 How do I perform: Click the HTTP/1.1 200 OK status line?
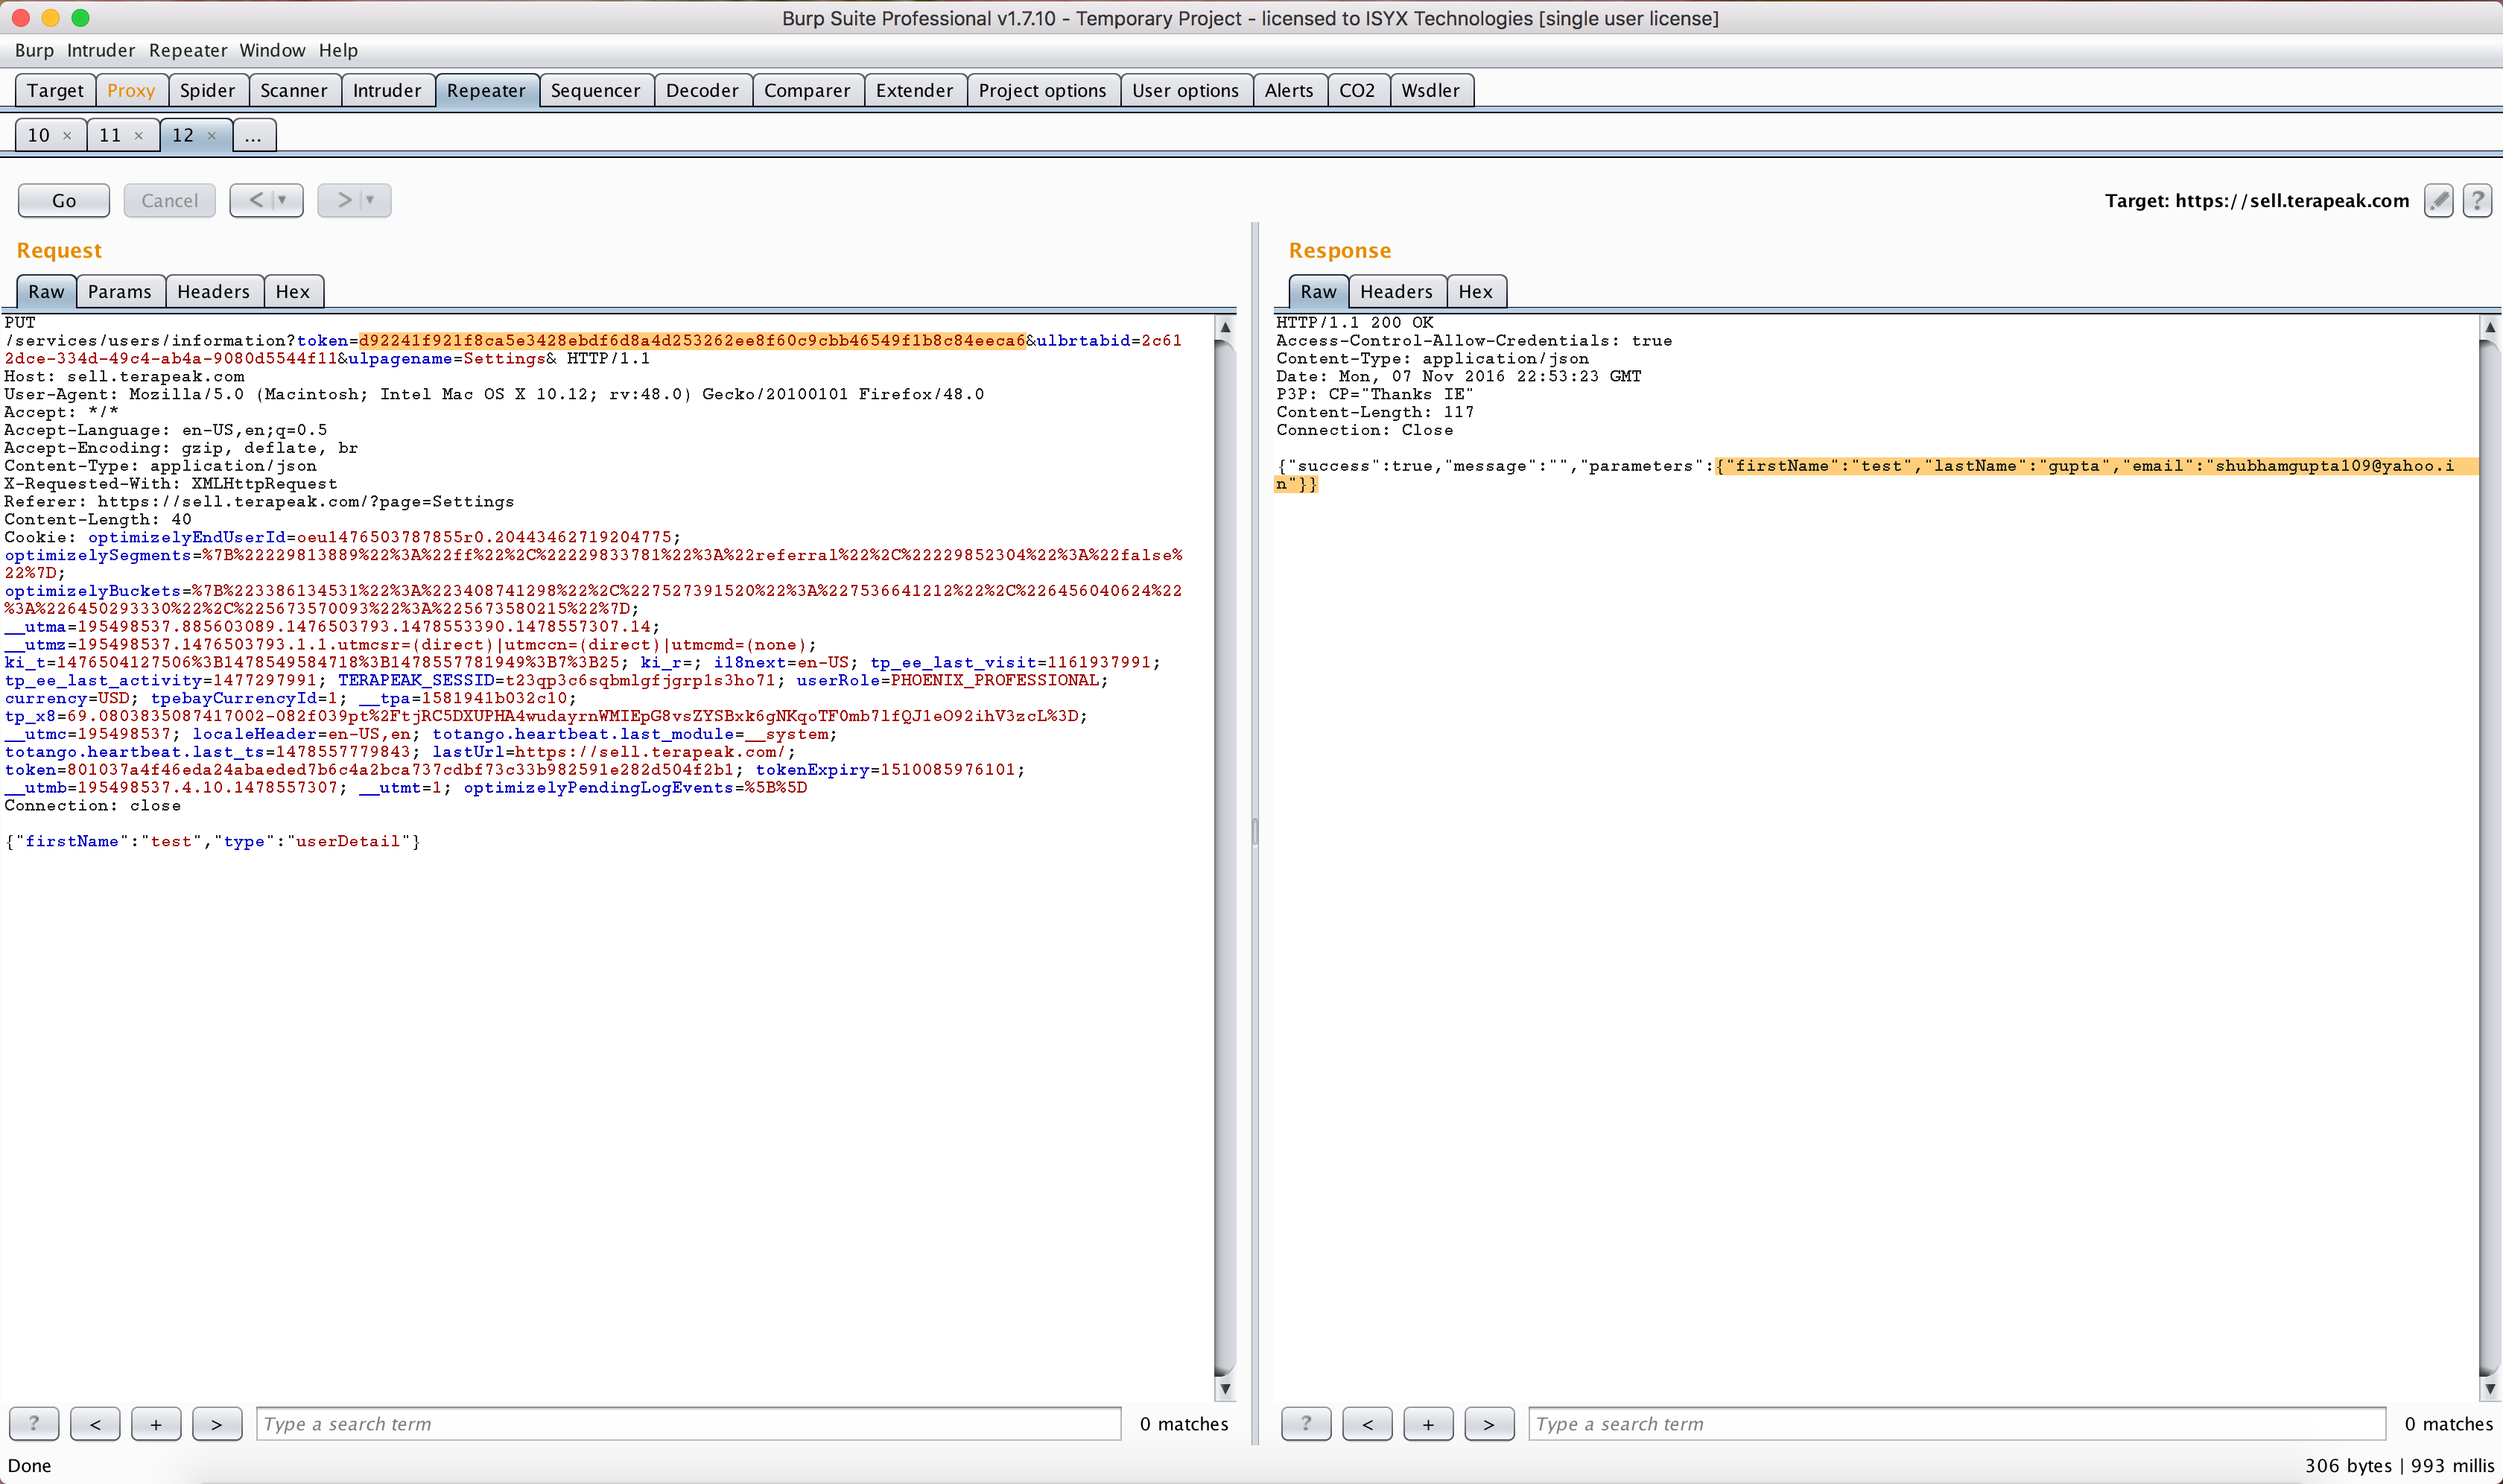click(1355, 322)
